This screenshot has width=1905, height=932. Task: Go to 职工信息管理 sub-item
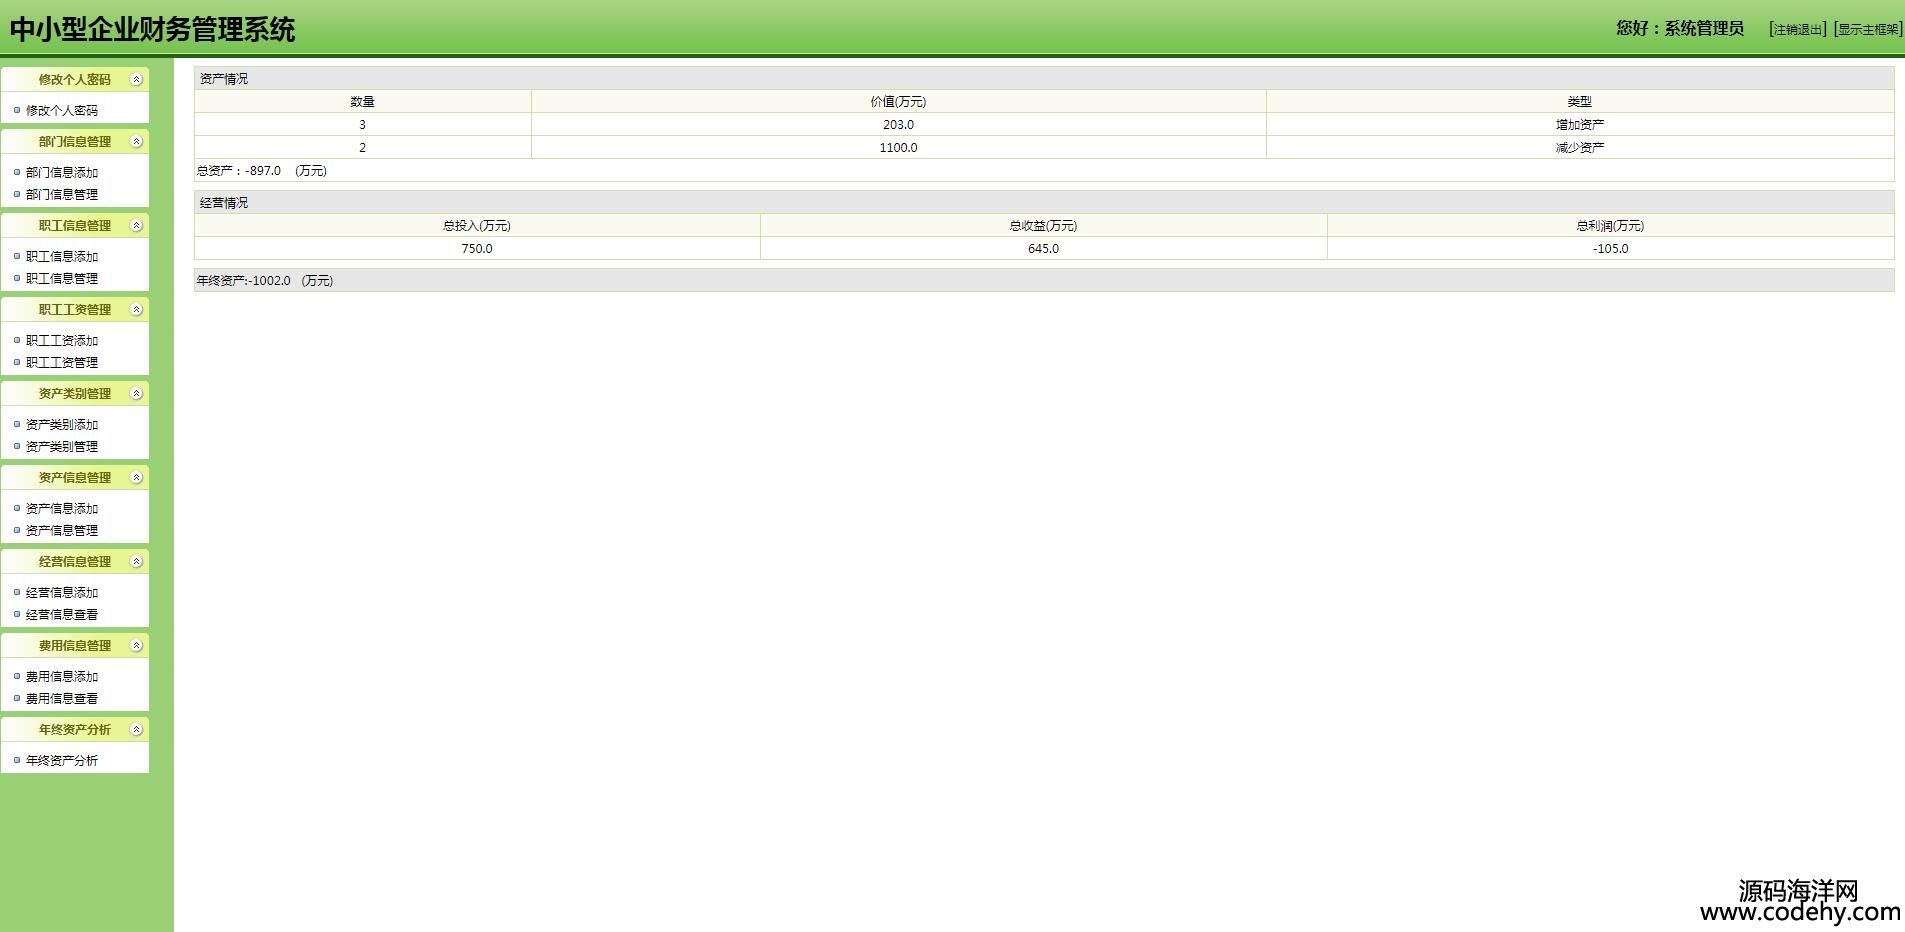pos(62,279)
